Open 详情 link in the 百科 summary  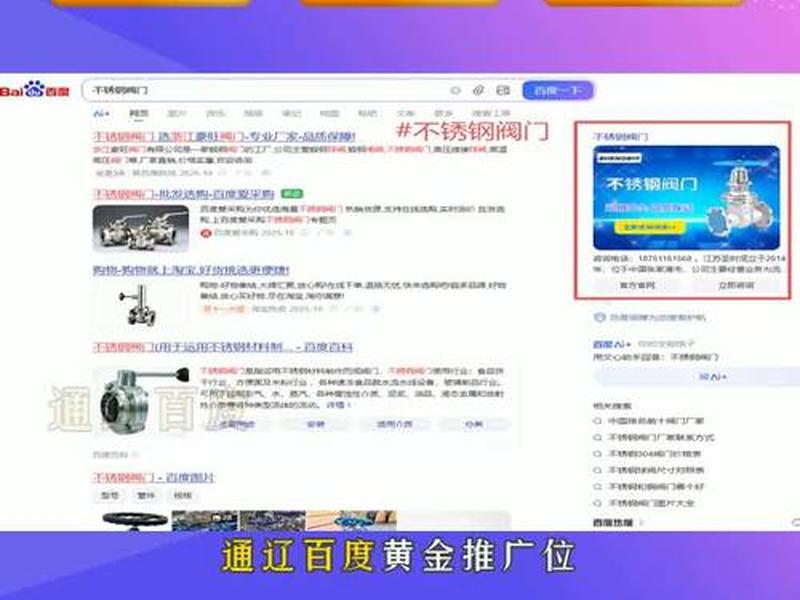click(338, 405)
